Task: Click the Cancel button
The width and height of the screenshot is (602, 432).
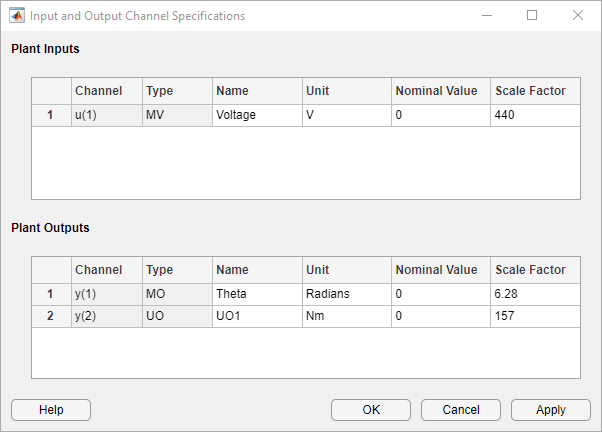Action: tap(461, 410)
